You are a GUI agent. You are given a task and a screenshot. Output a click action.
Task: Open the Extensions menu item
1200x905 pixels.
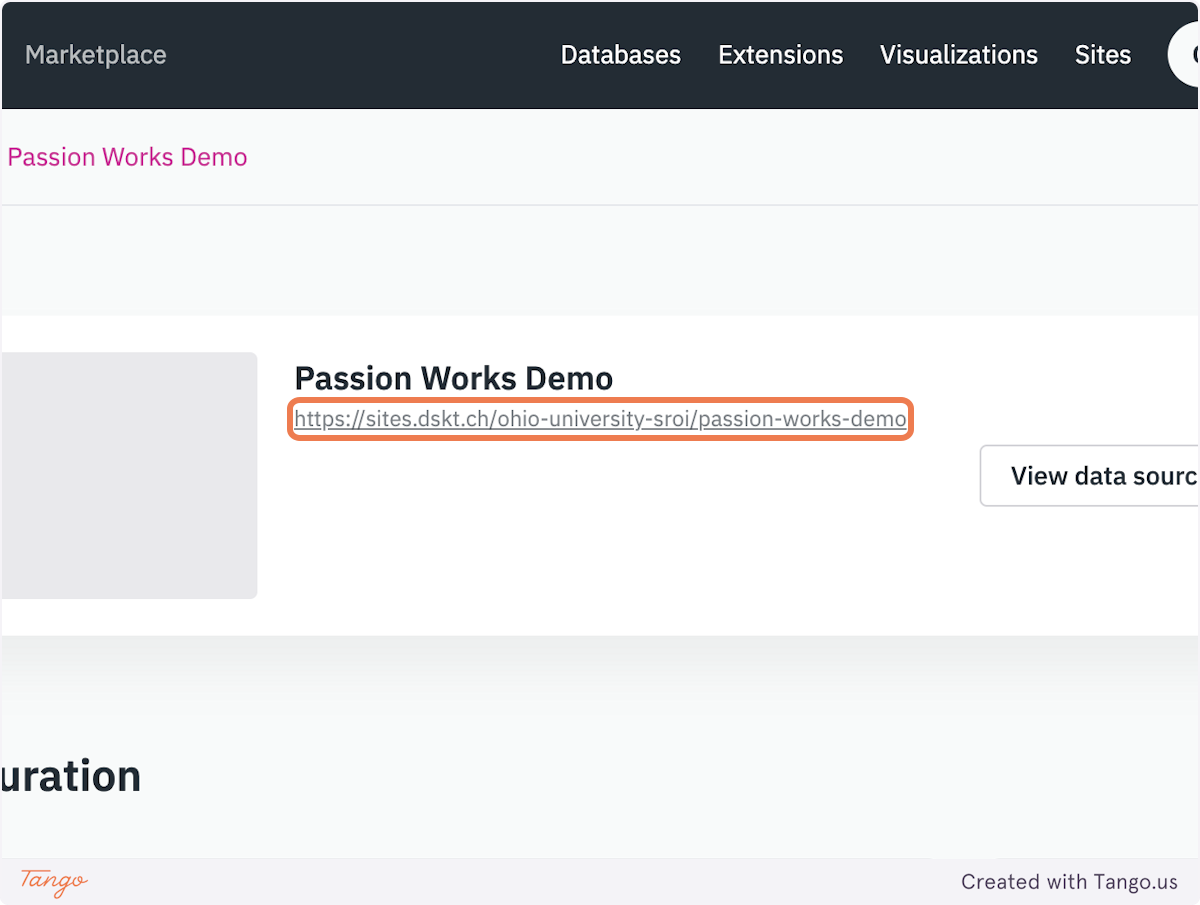tap(780, 55)
